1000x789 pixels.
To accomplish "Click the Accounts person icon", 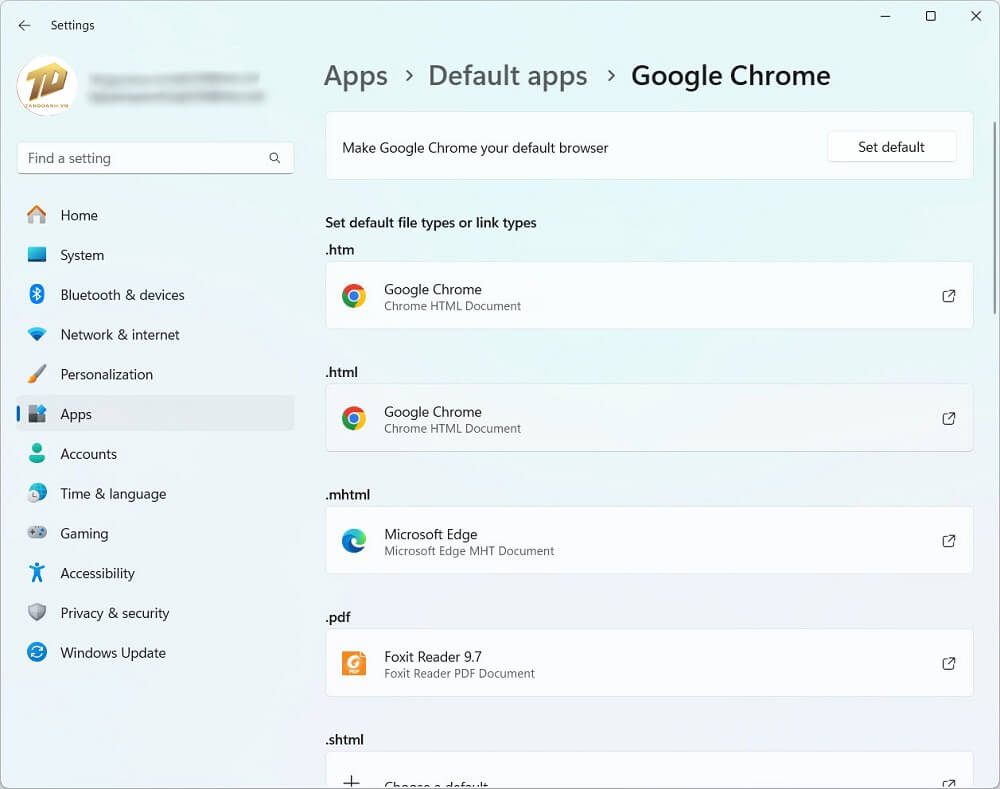I will tap(37, 453).
